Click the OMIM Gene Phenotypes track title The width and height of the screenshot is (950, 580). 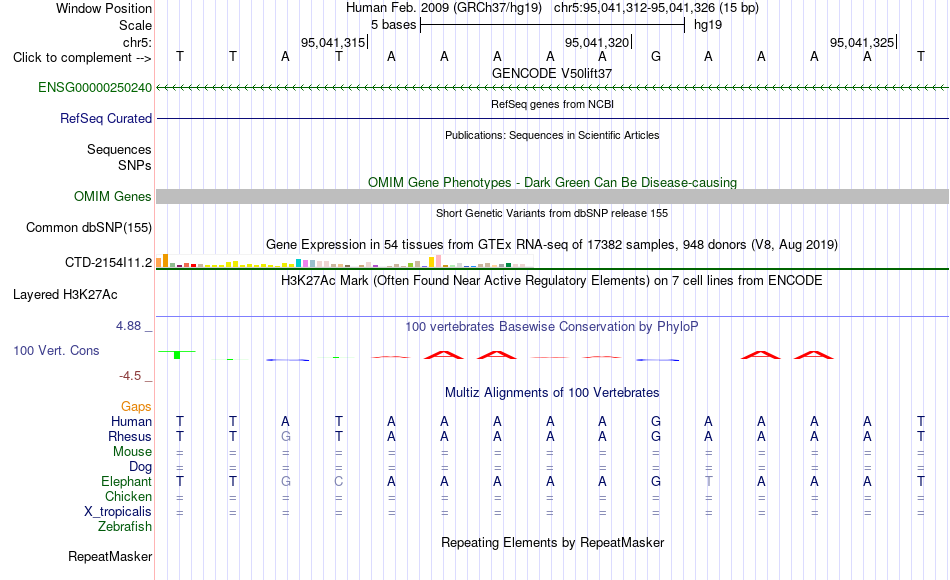coord(553,182)
